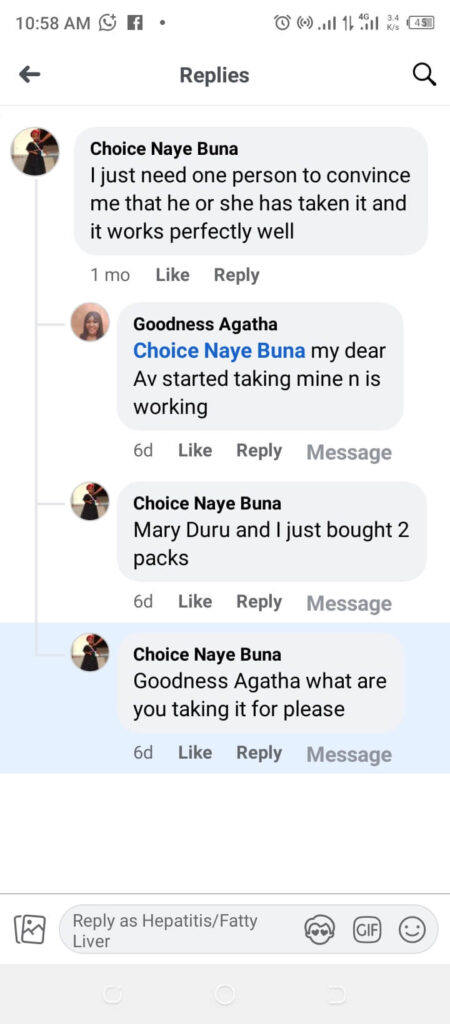Like the 'what are you taking it for' comment

[x=195, y=752]
